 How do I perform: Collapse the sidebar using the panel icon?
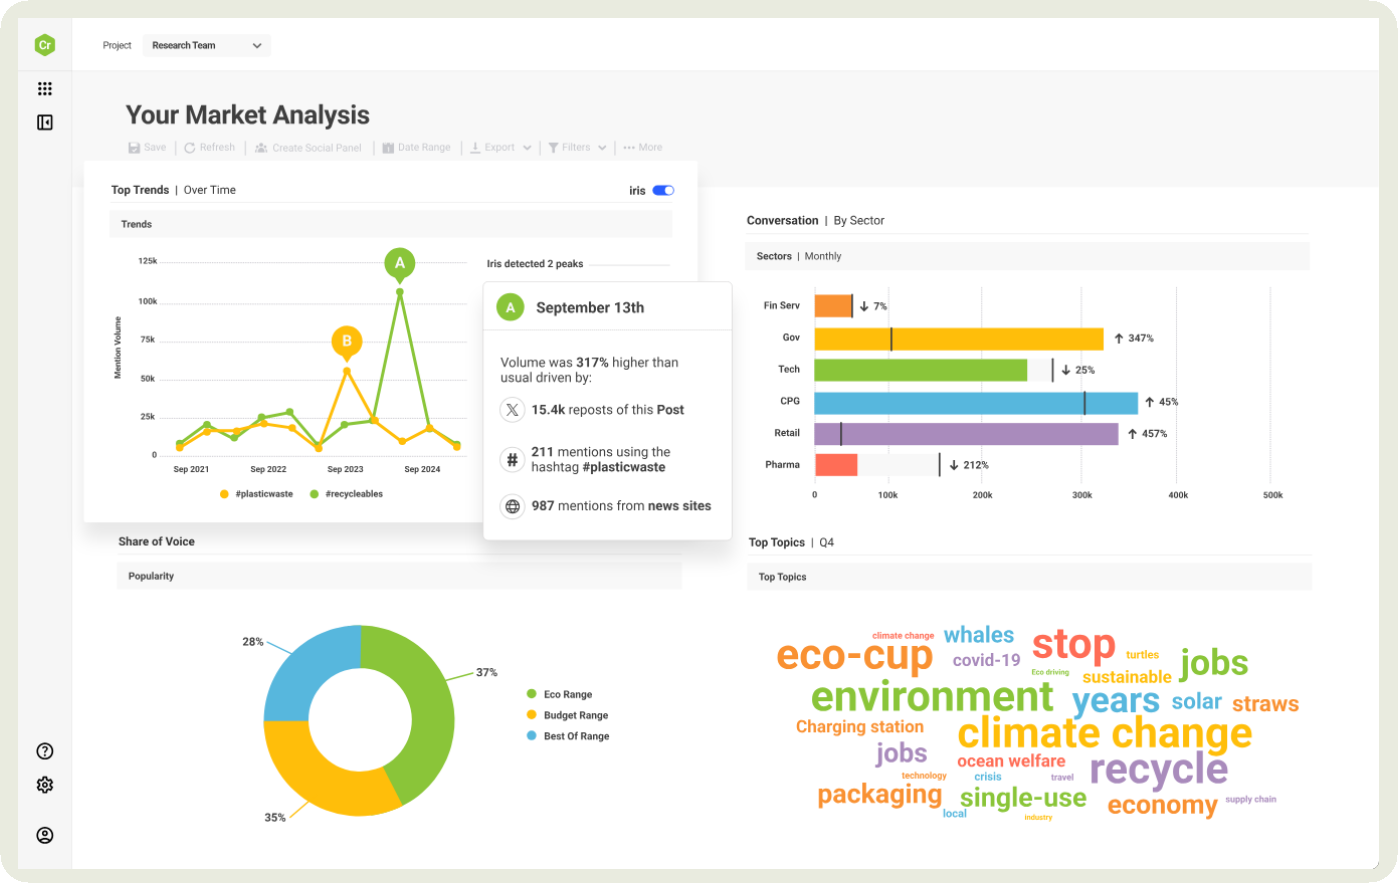44,121
